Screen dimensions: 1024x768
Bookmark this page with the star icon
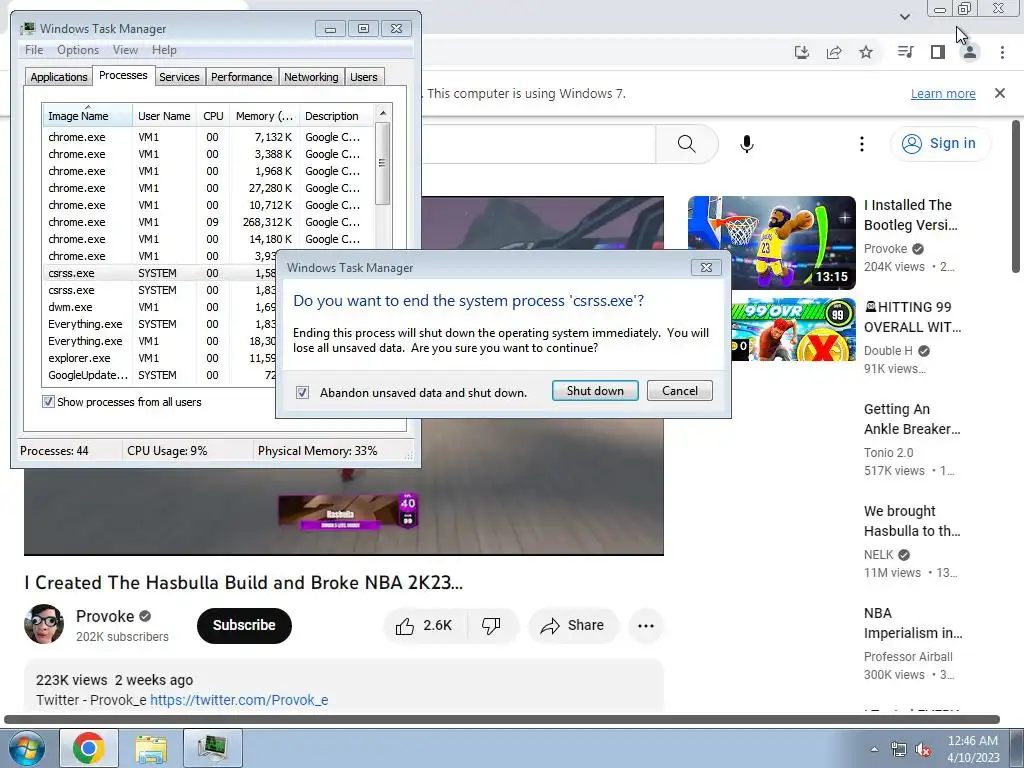tap(866, 52)
